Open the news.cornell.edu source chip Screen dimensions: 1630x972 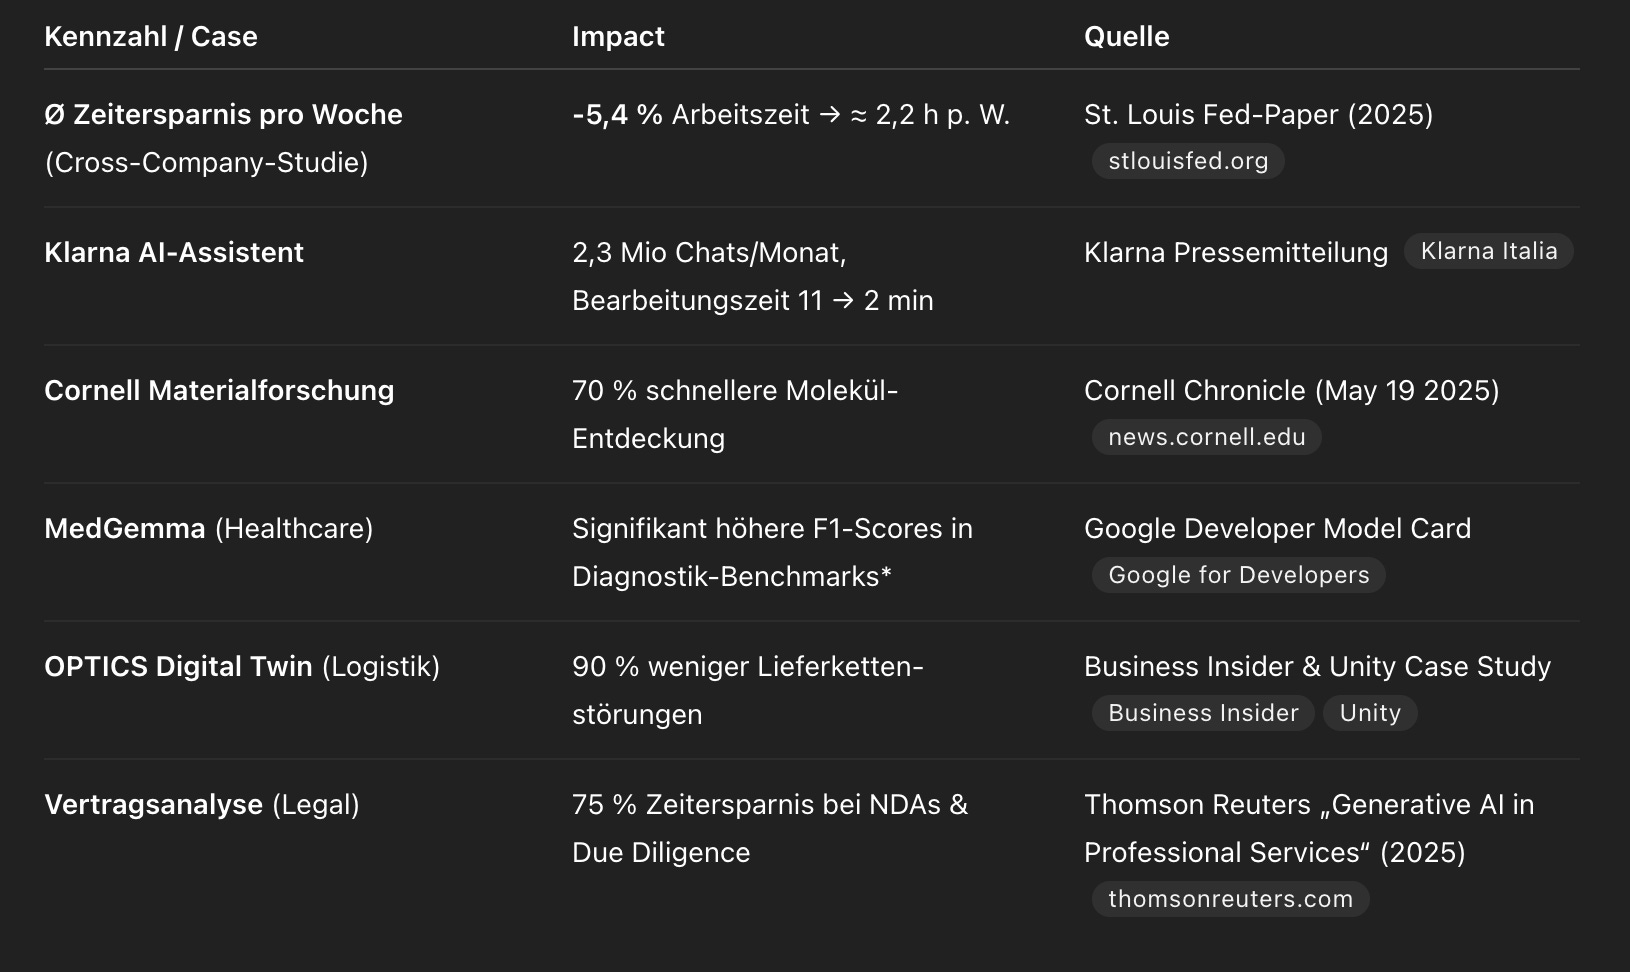(x=1207, y=437)
